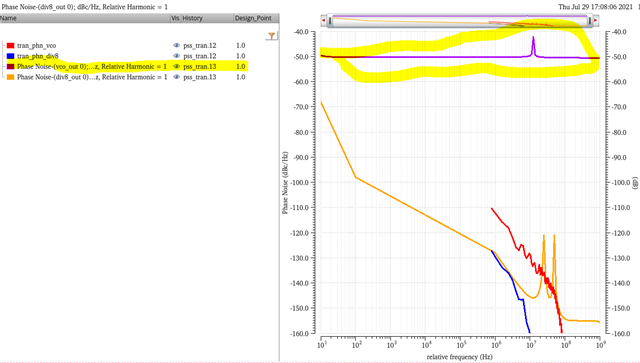Click Design_Point 1.0 value of tran_phn_vco
Viewport: 640px width, 363px height.
240,45
